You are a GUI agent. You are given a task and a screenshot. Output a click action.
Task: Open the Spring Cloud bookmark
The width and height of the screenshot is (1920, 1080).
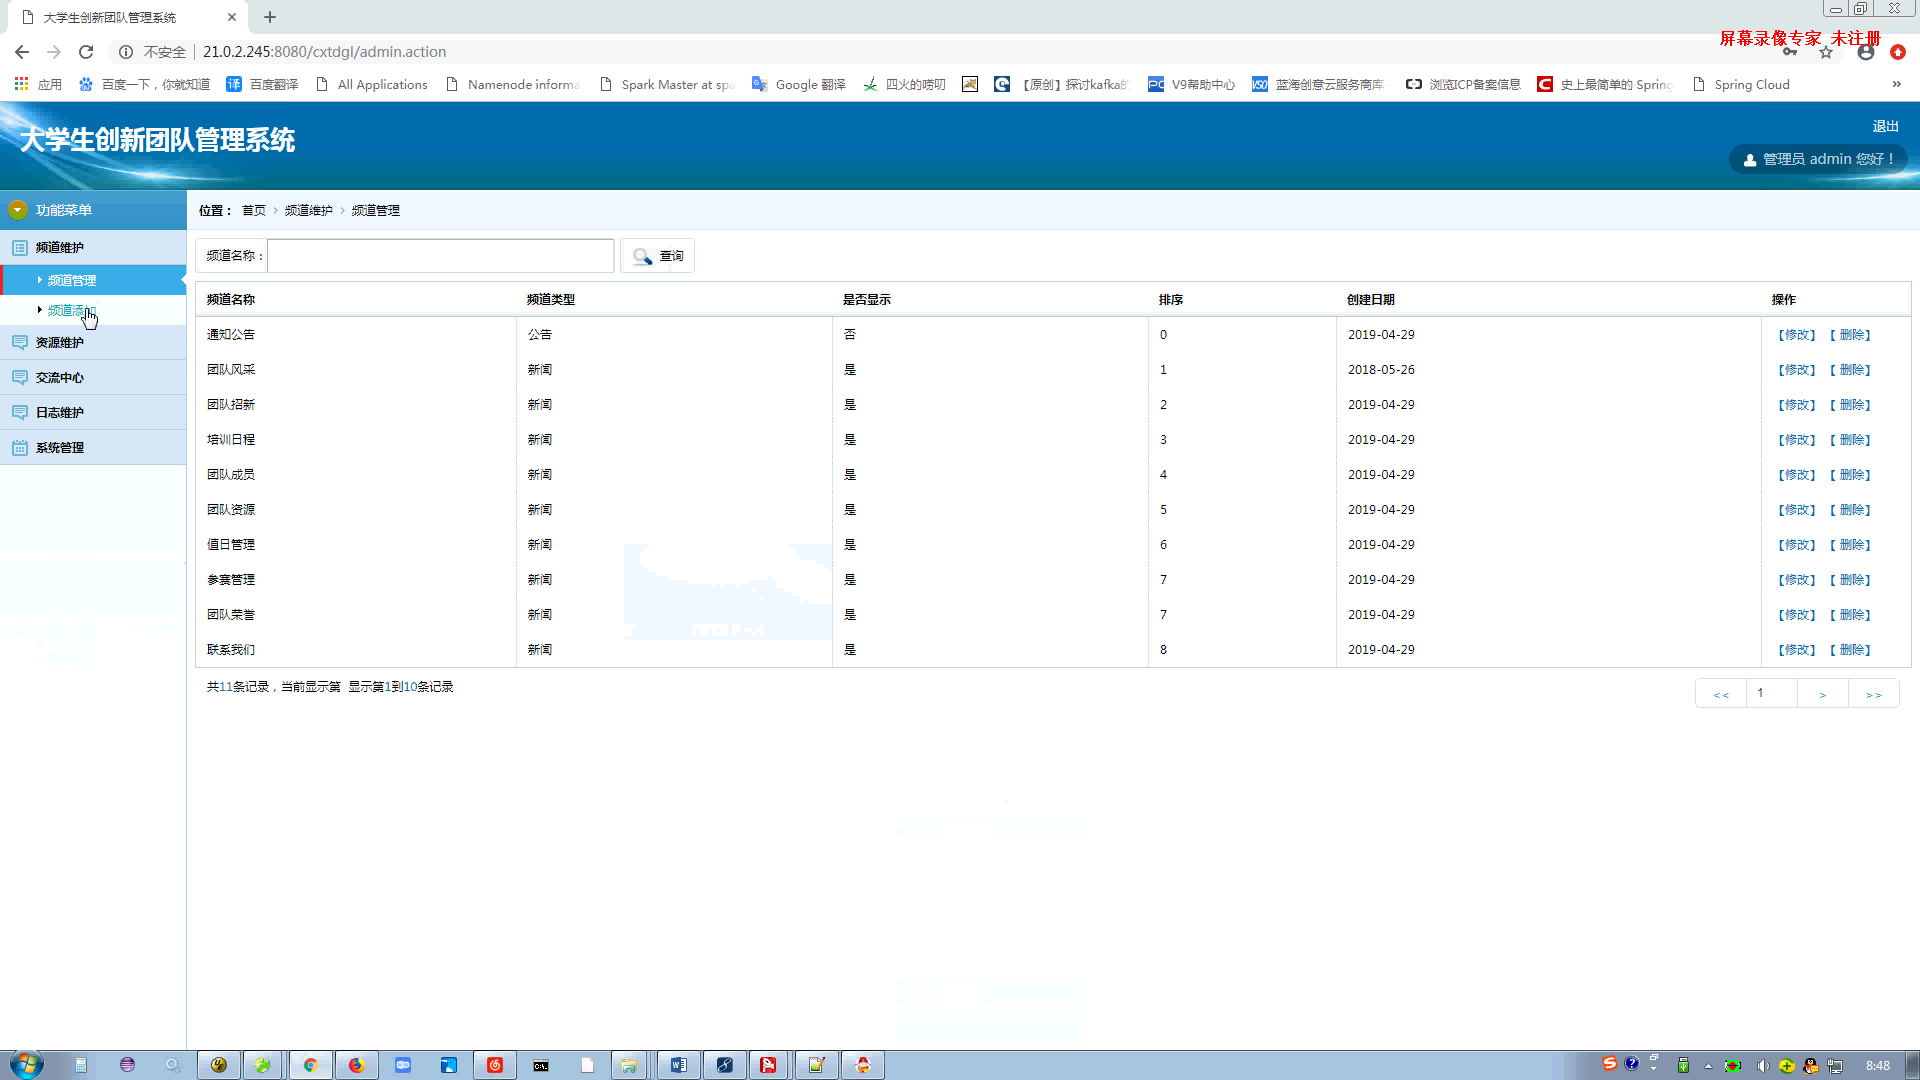1740,84
